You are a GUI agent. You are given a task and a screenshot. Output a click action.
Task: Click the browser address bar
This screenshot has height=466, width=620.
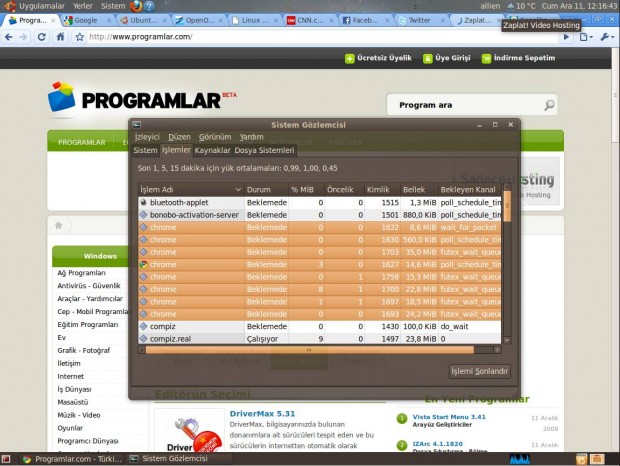point(321,37)
